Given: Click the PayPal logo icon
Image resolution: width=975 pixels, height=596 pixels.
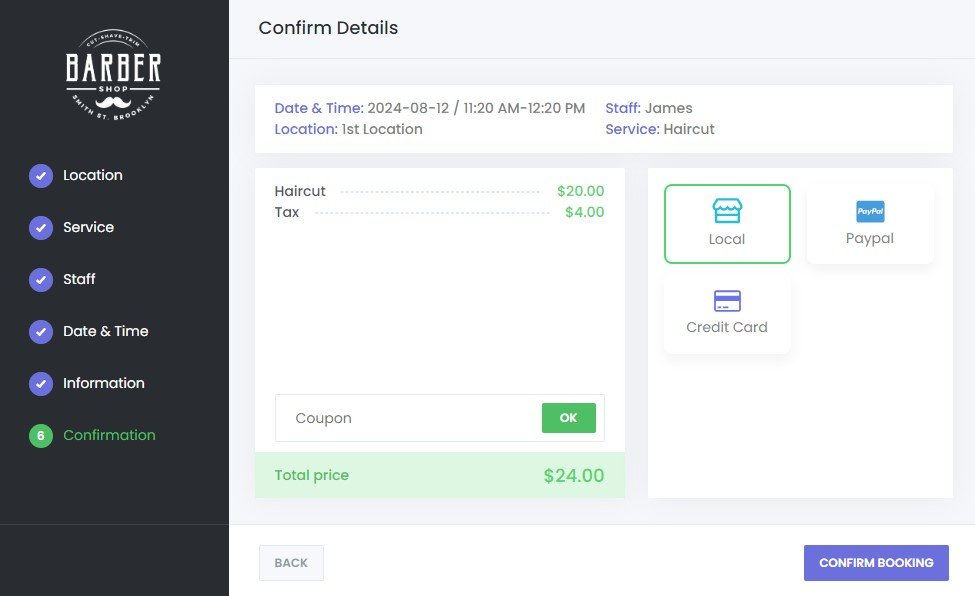Looking at the screenshot, I should (x=870, y=211).
